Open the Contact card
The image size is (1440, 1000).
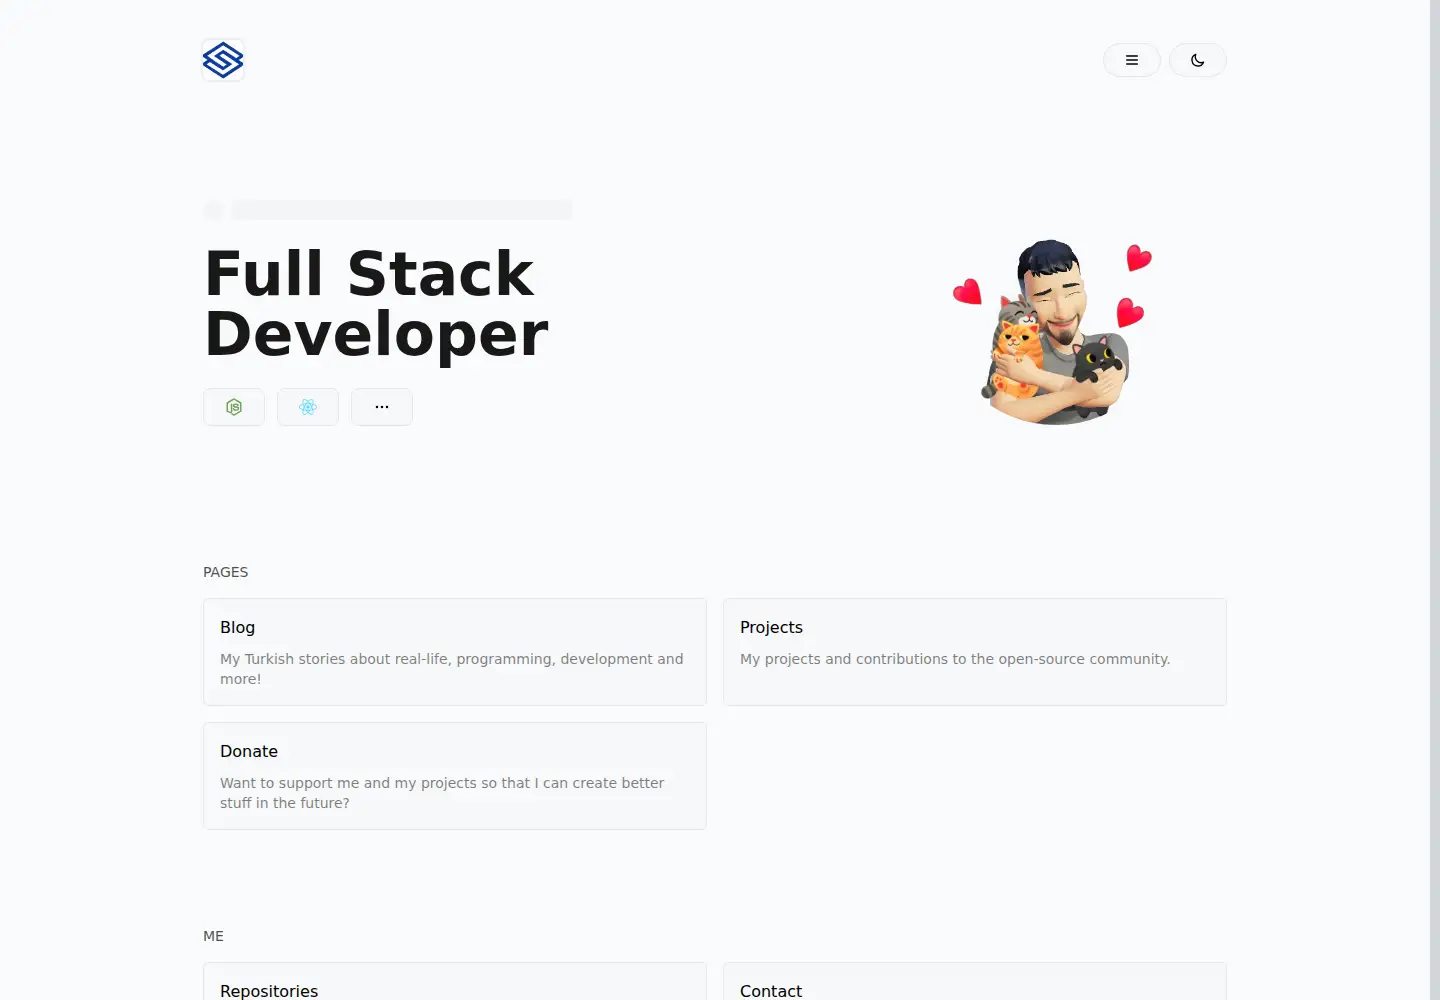click(x=975, y=982)
